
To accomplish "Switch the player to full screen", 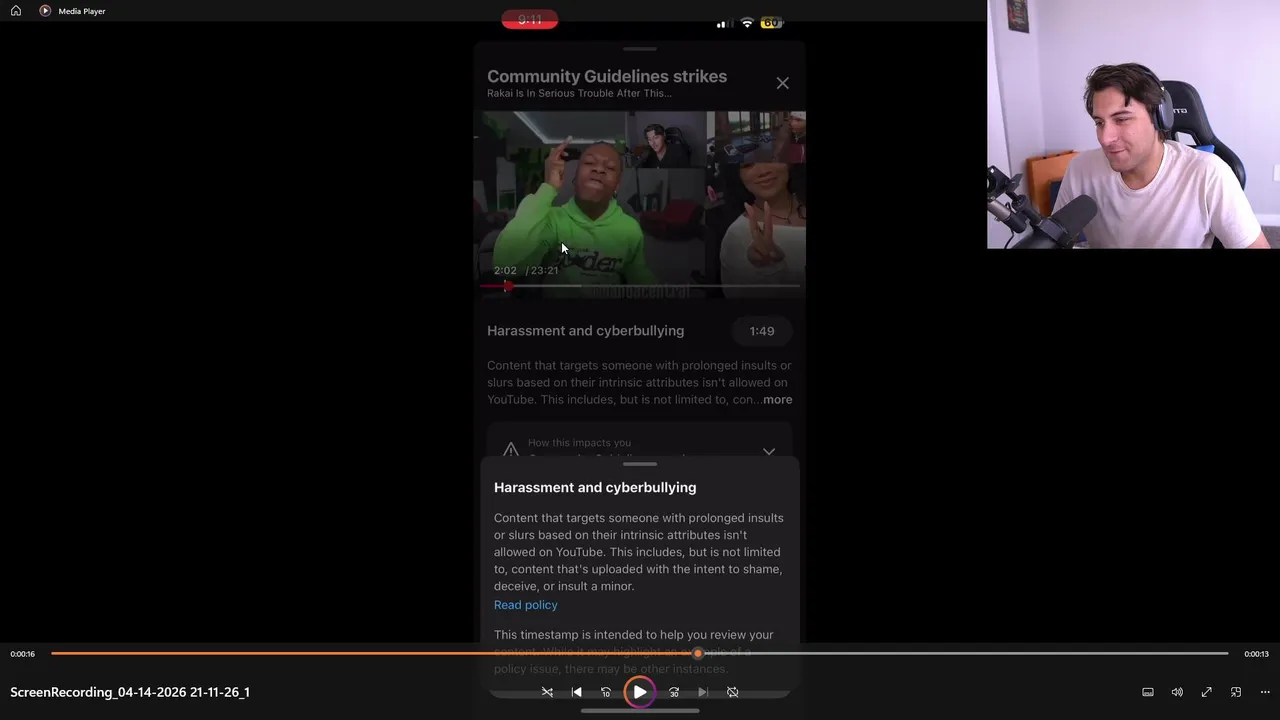I will coord(1207,692).
